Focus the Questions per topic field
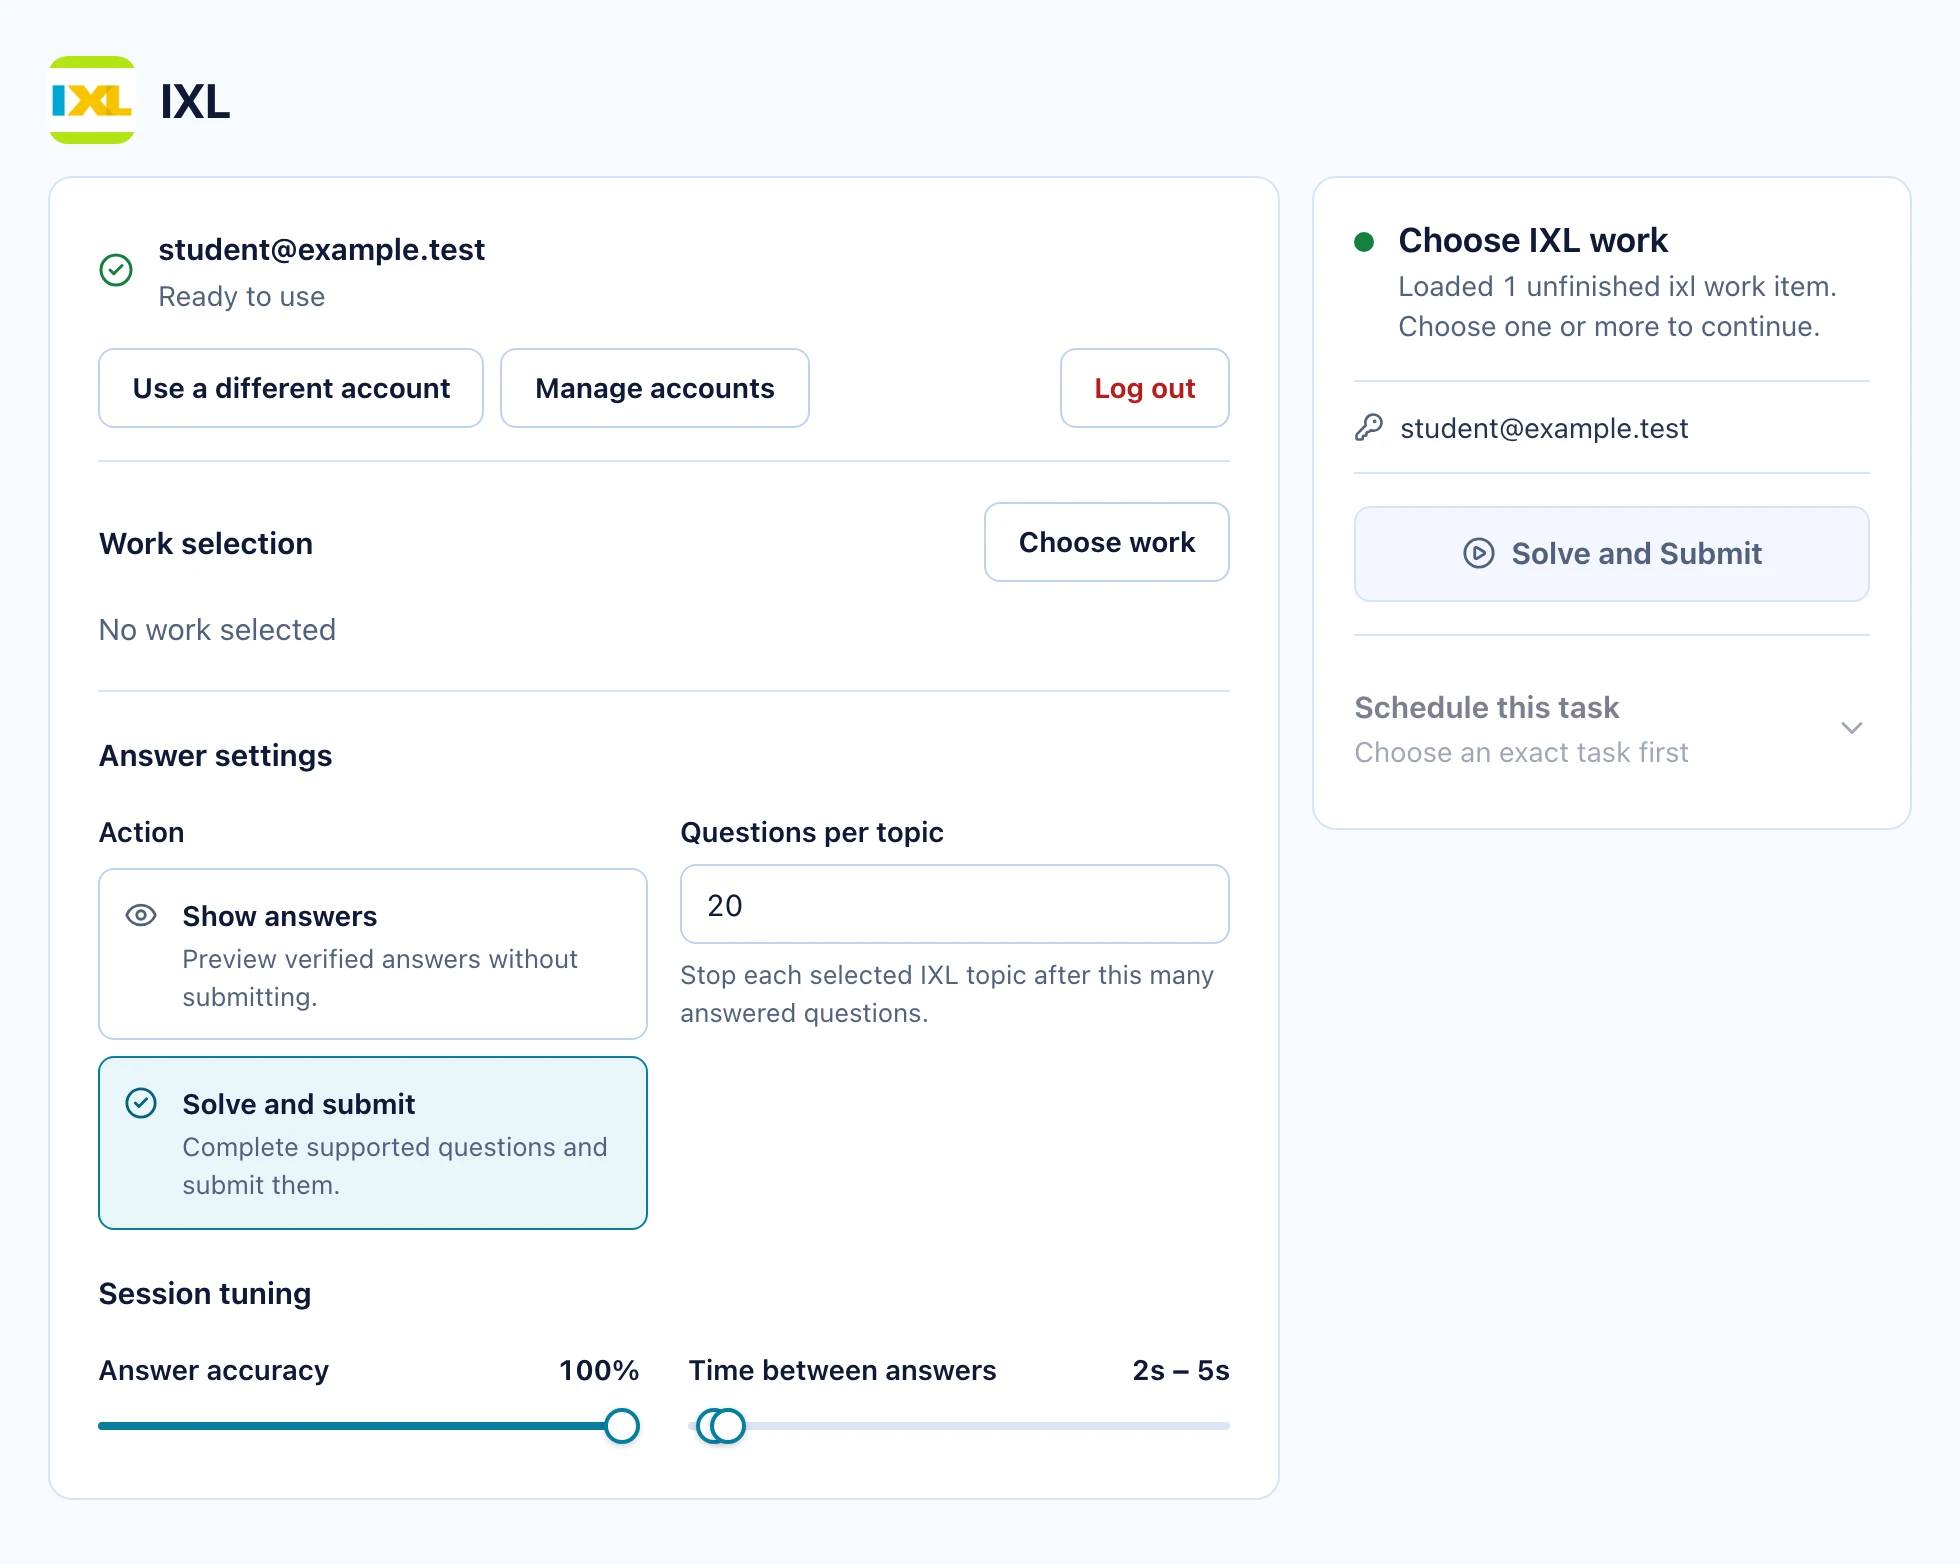 pos(955,904)
